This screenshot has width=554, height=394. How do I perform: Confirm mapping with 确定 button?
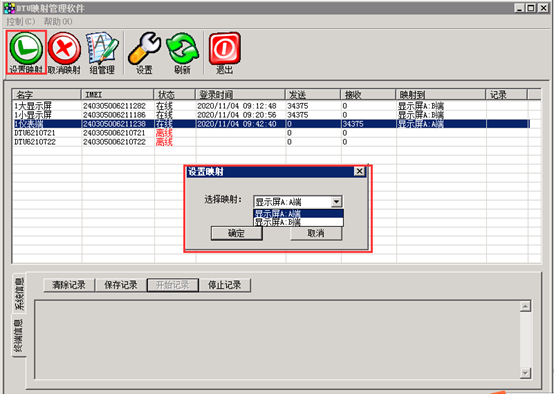(236, 233)
